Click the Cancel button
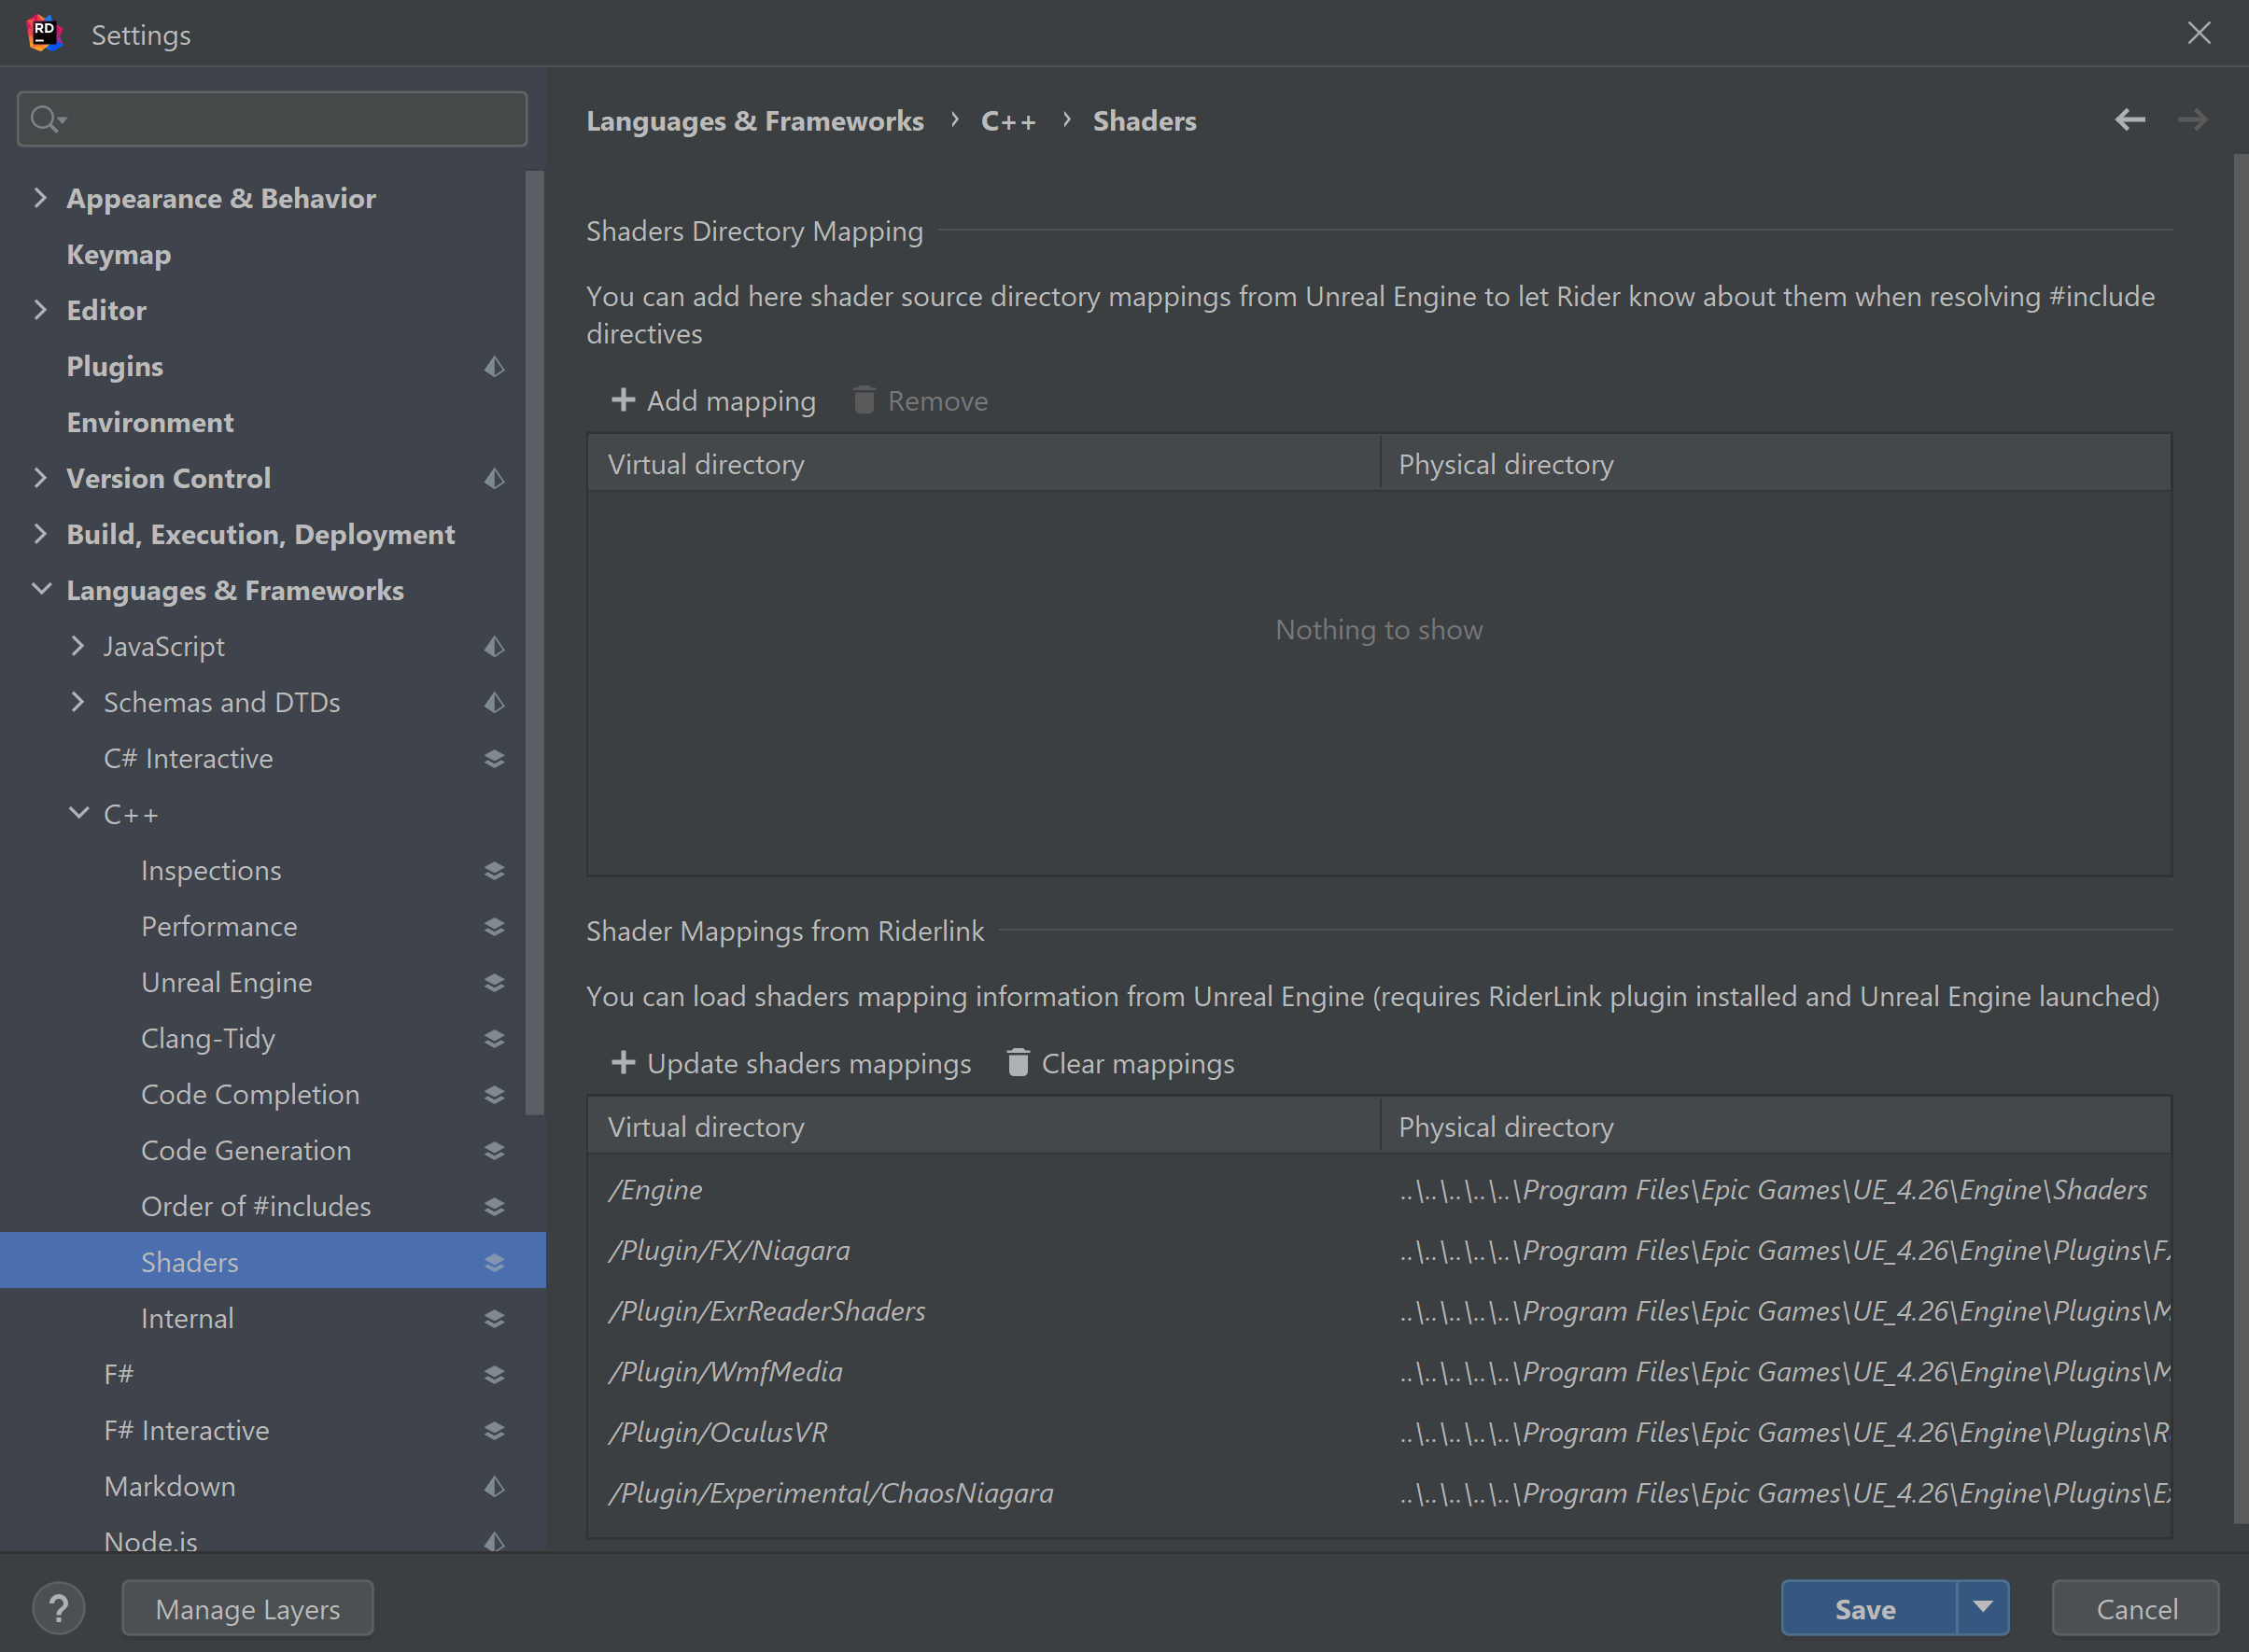 [x=2135, y=1608]
